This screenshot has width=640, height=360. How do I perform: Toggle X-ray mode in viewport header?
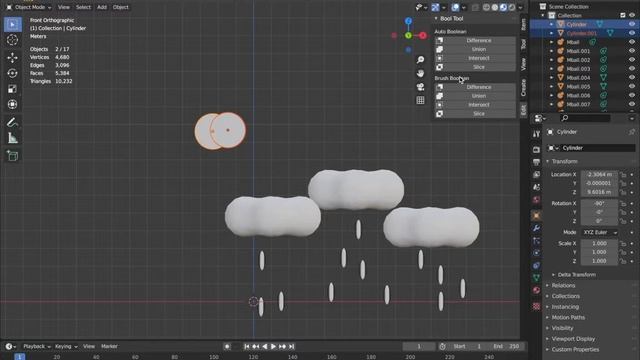[x=475, y=7]
